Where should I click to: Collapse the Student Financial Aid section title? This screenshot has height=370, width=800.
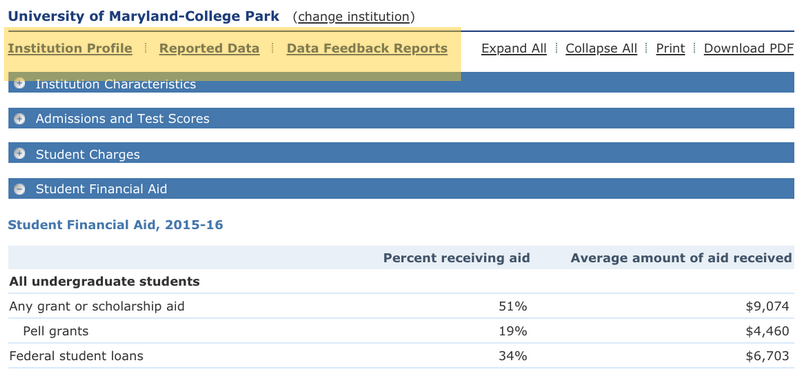[x=101, y=189]
